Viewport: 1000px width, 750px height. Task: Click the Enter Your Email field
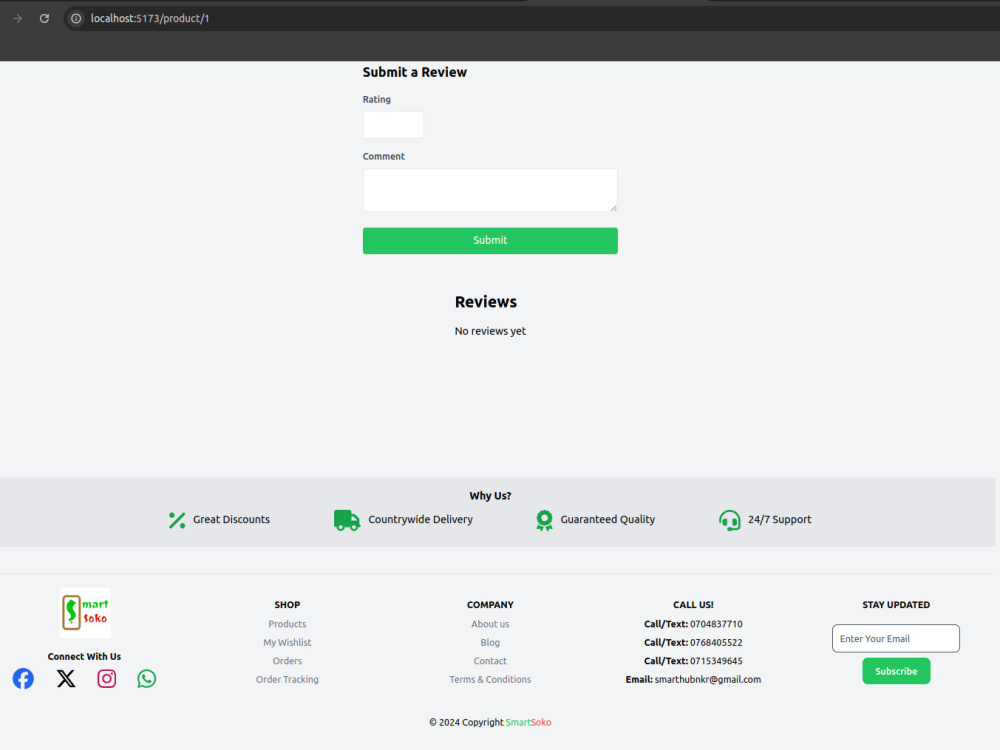(895, 638)
